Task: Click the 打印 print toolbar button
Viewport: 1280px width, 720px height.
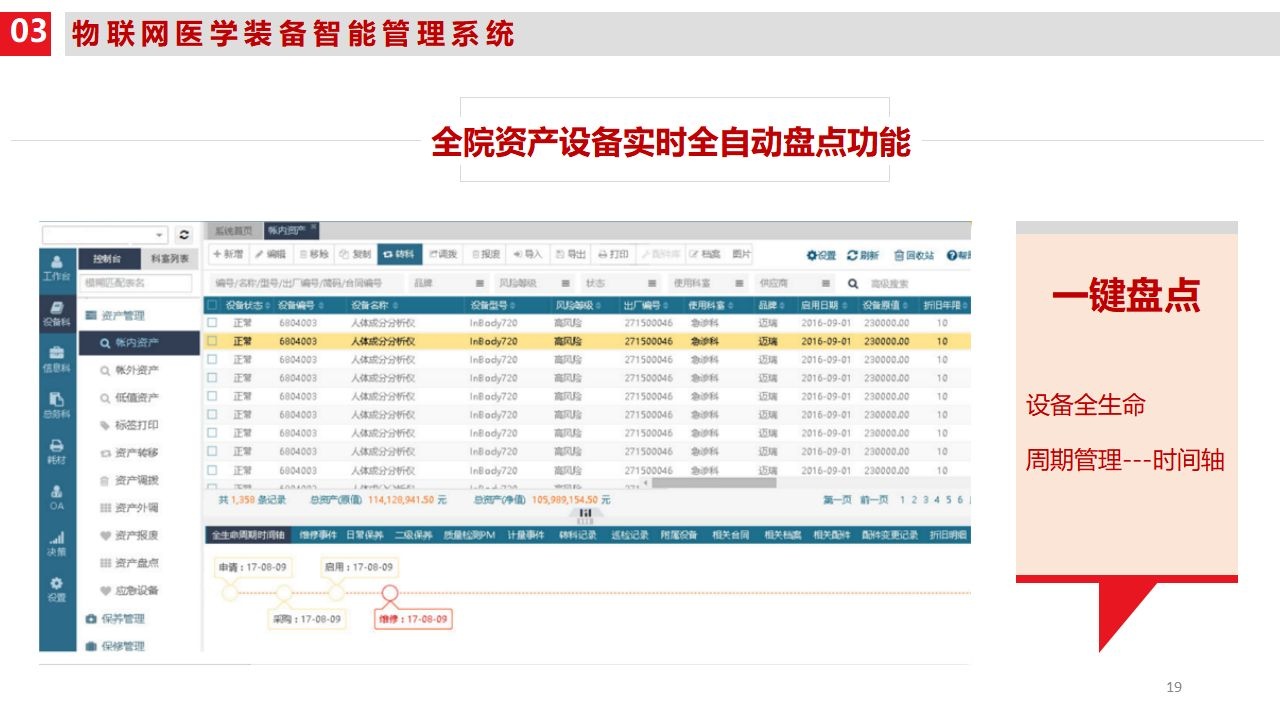Action: click(x=613, y=255)
